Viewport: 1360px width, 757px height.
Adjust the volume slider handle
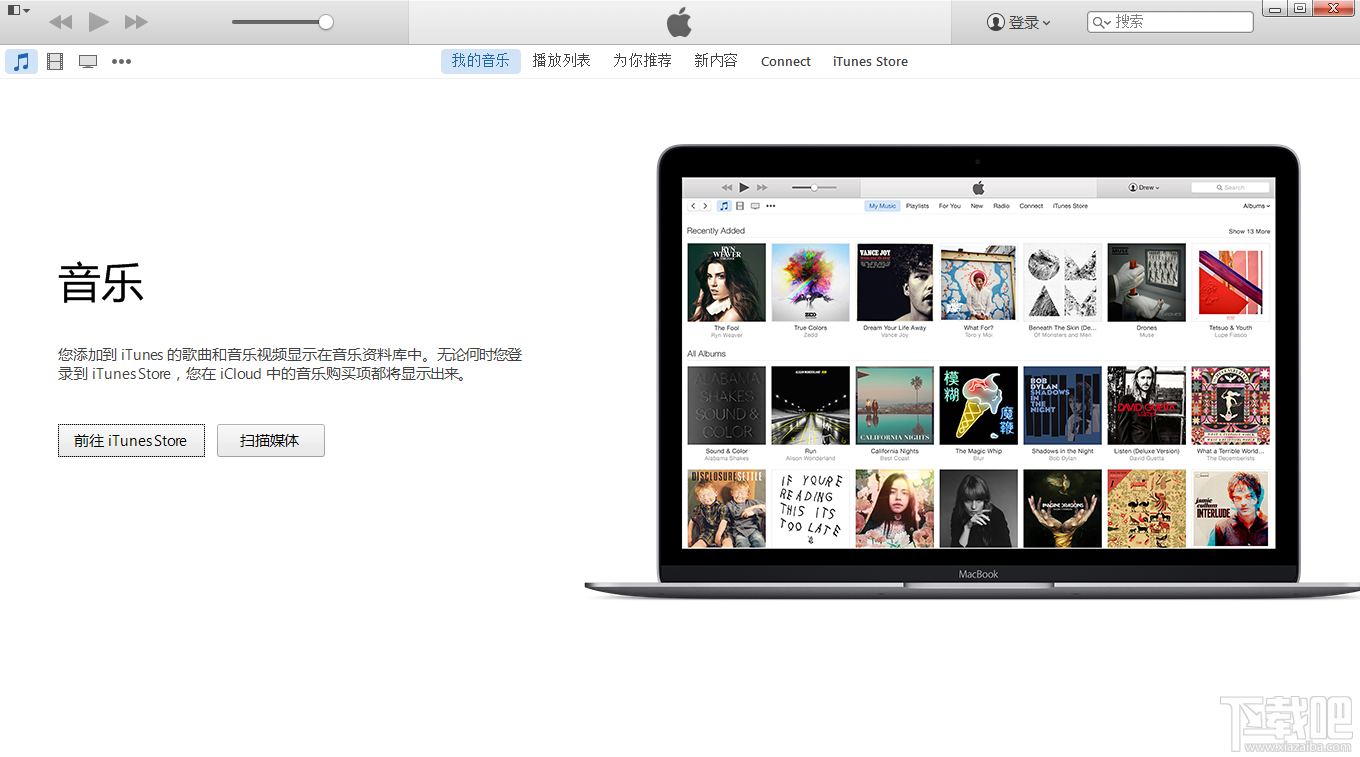tap(325, 21)
